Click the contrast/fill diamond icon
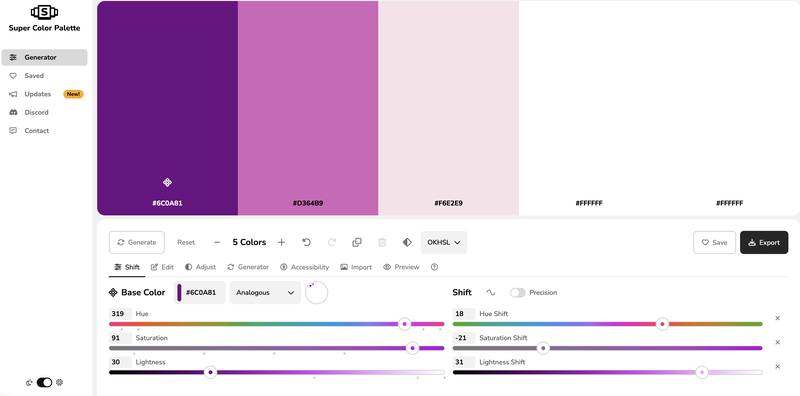The height and width of the screenshot is (396, 800). pos(407,242)
